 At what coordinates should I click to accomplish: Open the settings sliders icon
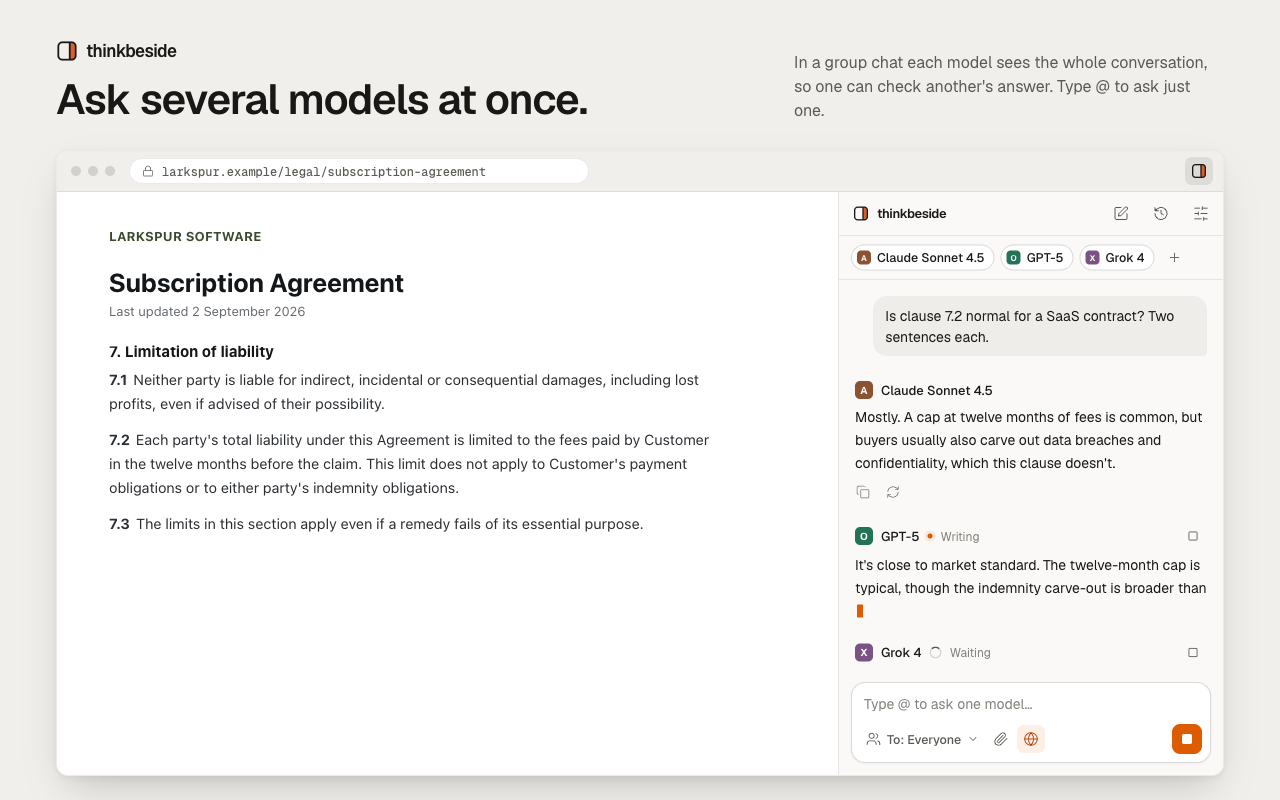click(1201, 213)
